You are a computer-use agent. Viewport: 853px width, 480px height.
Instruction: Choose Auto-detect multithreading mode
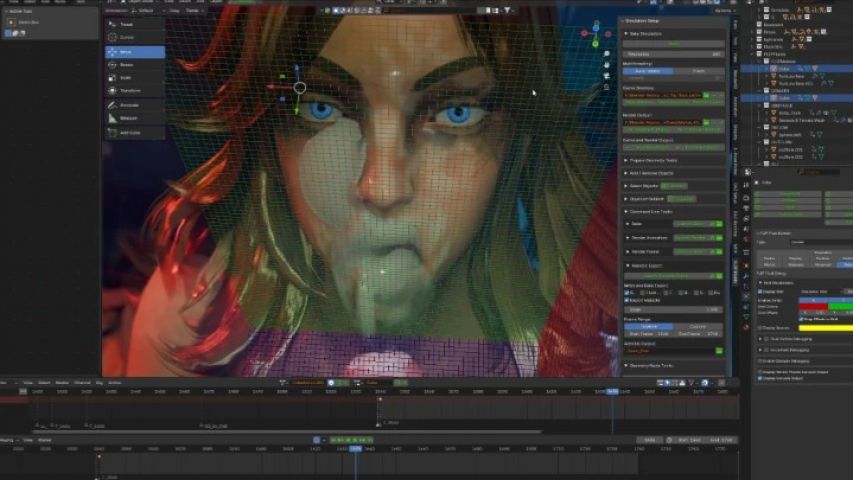tap(648, 71)
